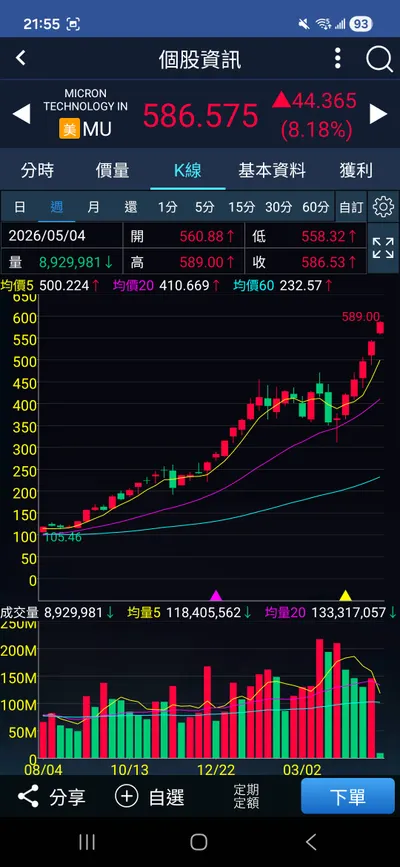Switch to the 價量 tab
400x867 pixels.
coord(112,170)
